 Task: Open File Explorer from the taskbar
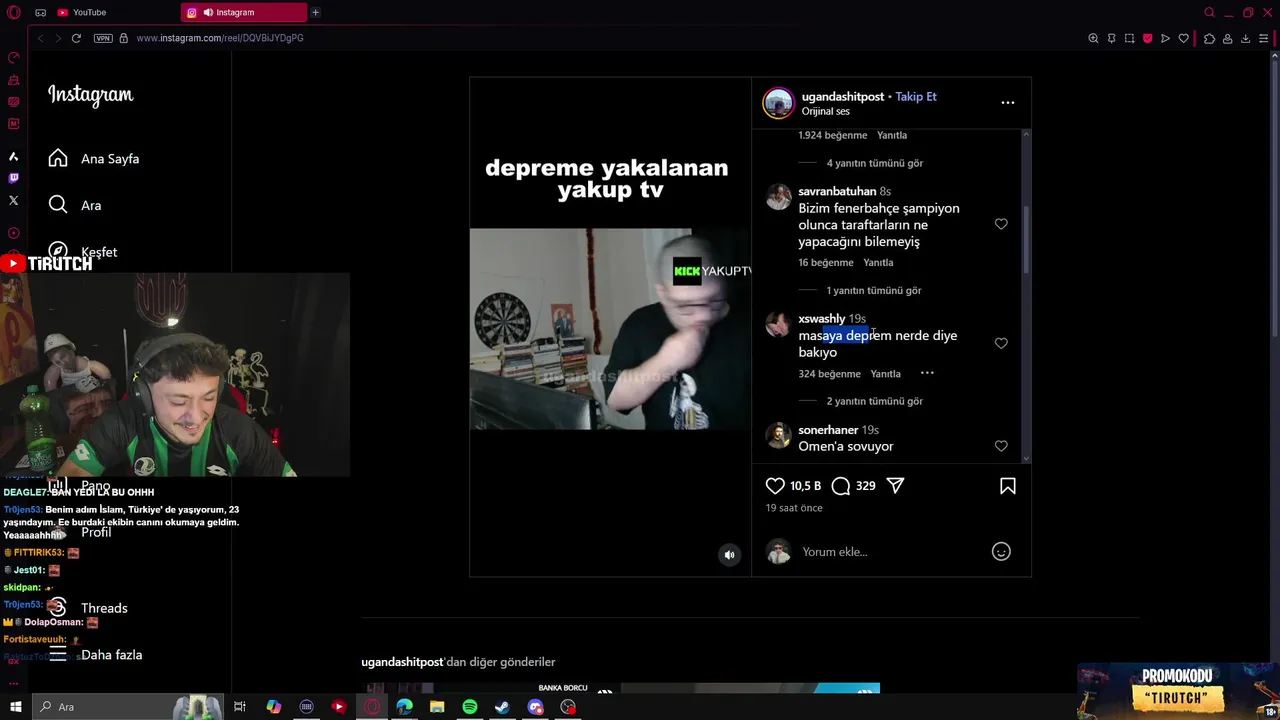click(437, 707)
